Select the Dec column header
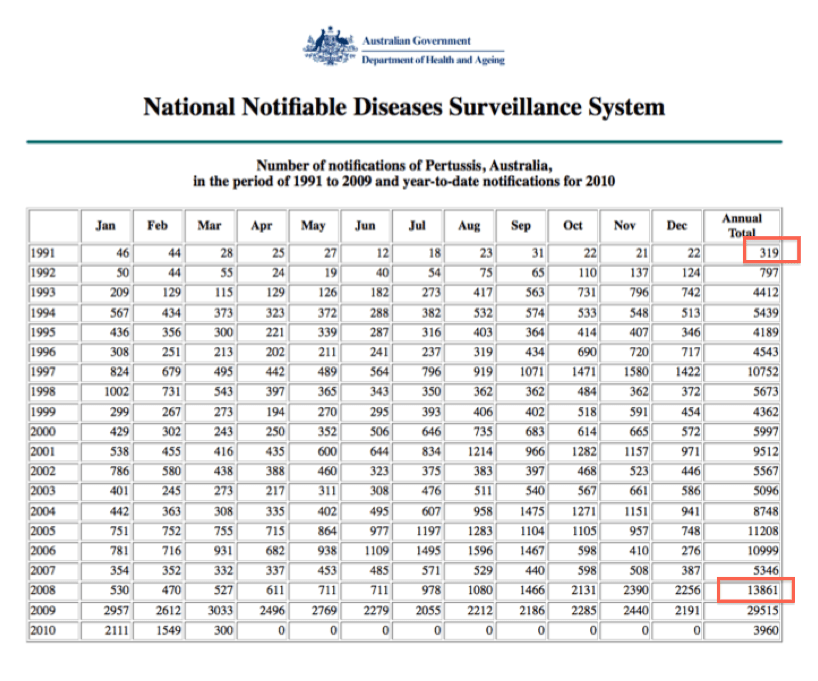Screen dimensions: 818x681 click(677, 225)
